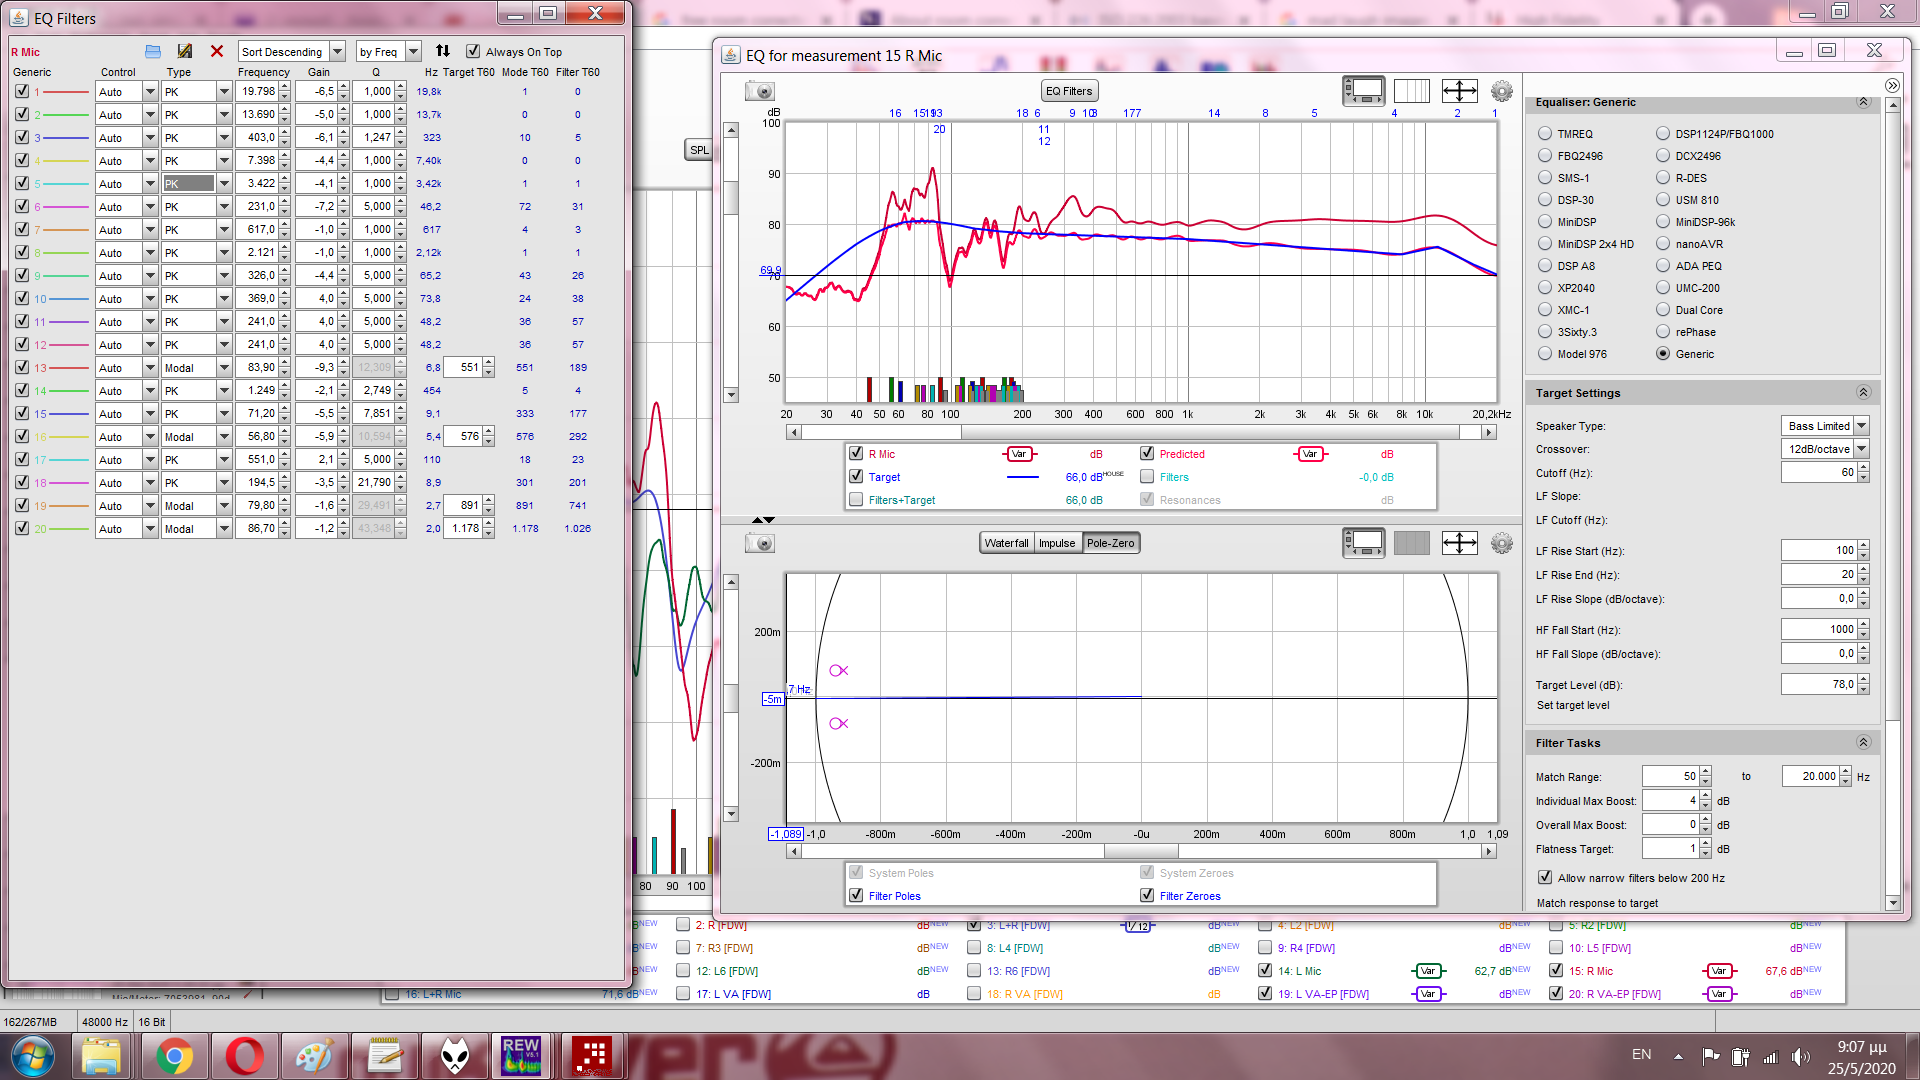Viewport: 1920px width, 1080px height.
Task: Switch to the Impulse tab
Action: coord(1057,543)
